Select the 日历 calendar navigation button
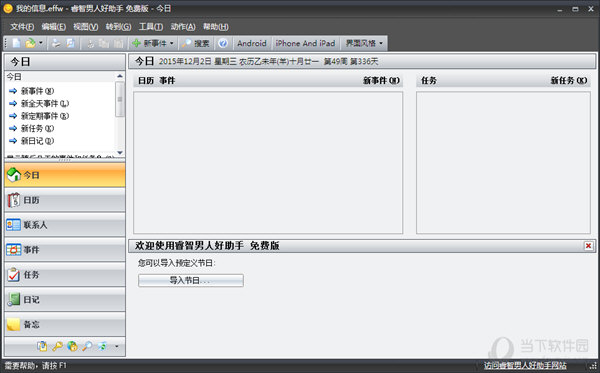 [65, 200]
